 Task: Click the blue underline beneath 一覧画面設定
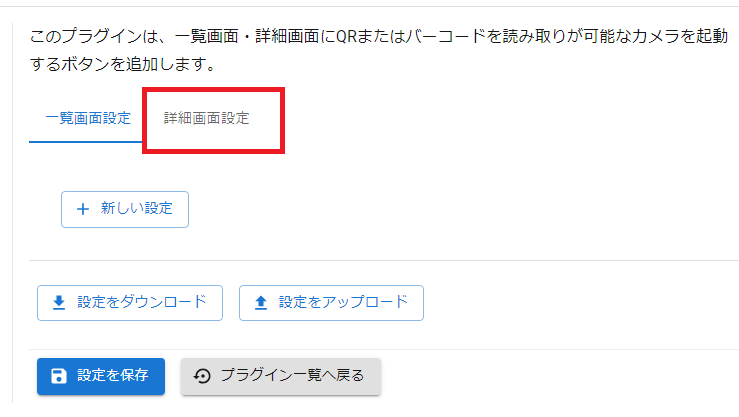click(86, 141)
